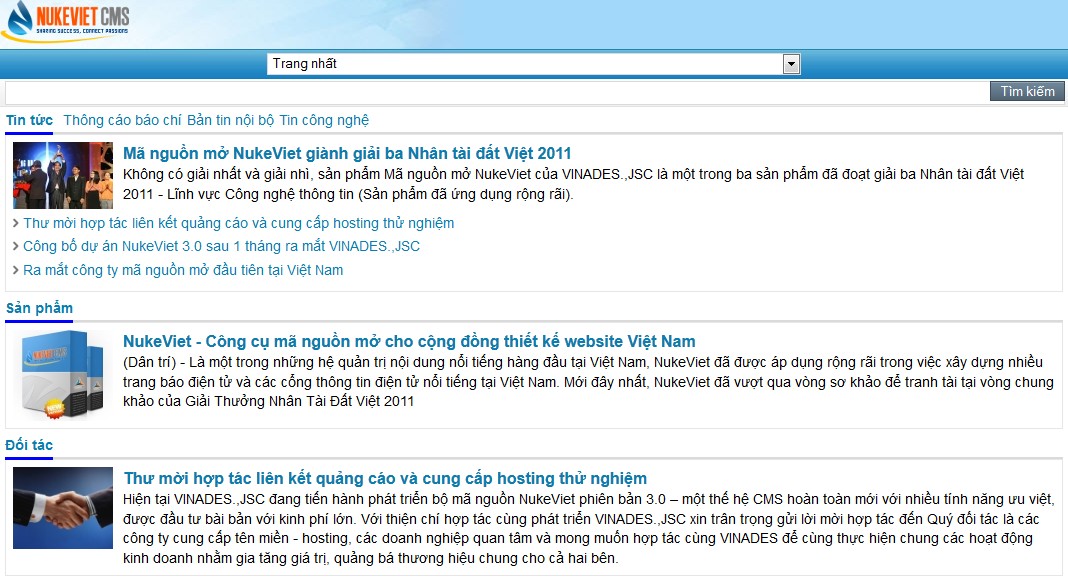This screenshot has height=579, width=1068.
Task: Open link Ra mắt công ty mã nguồn mở
Action: tap(183, 270)
